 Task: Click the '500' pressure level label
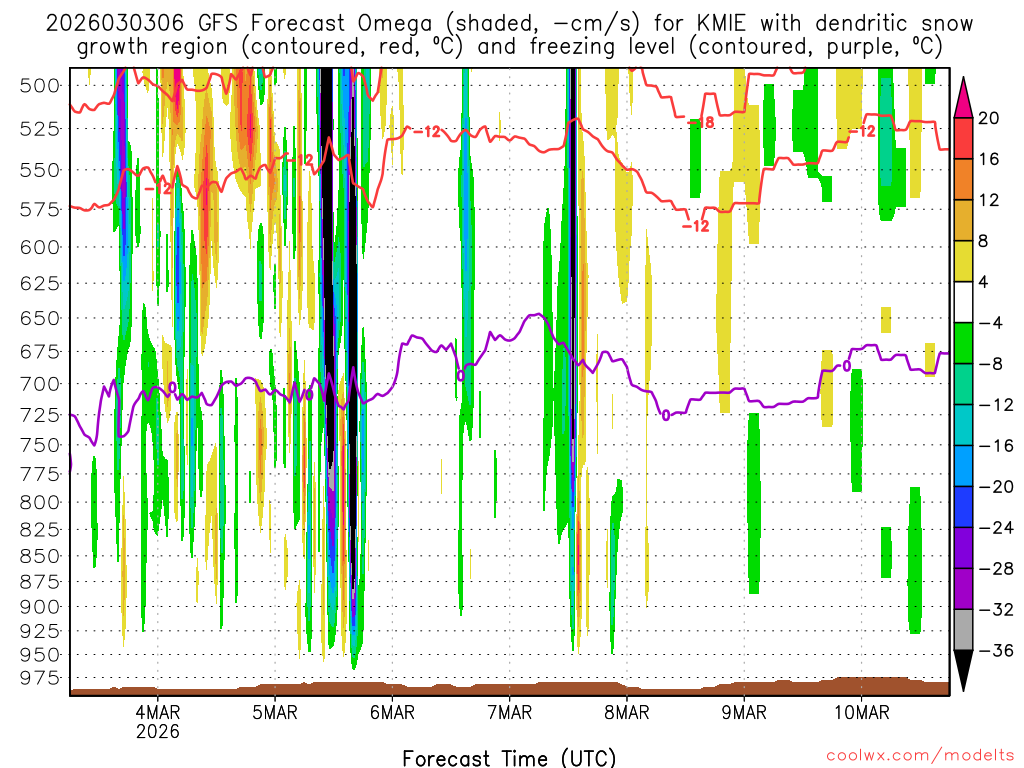(x=40, y=86)
